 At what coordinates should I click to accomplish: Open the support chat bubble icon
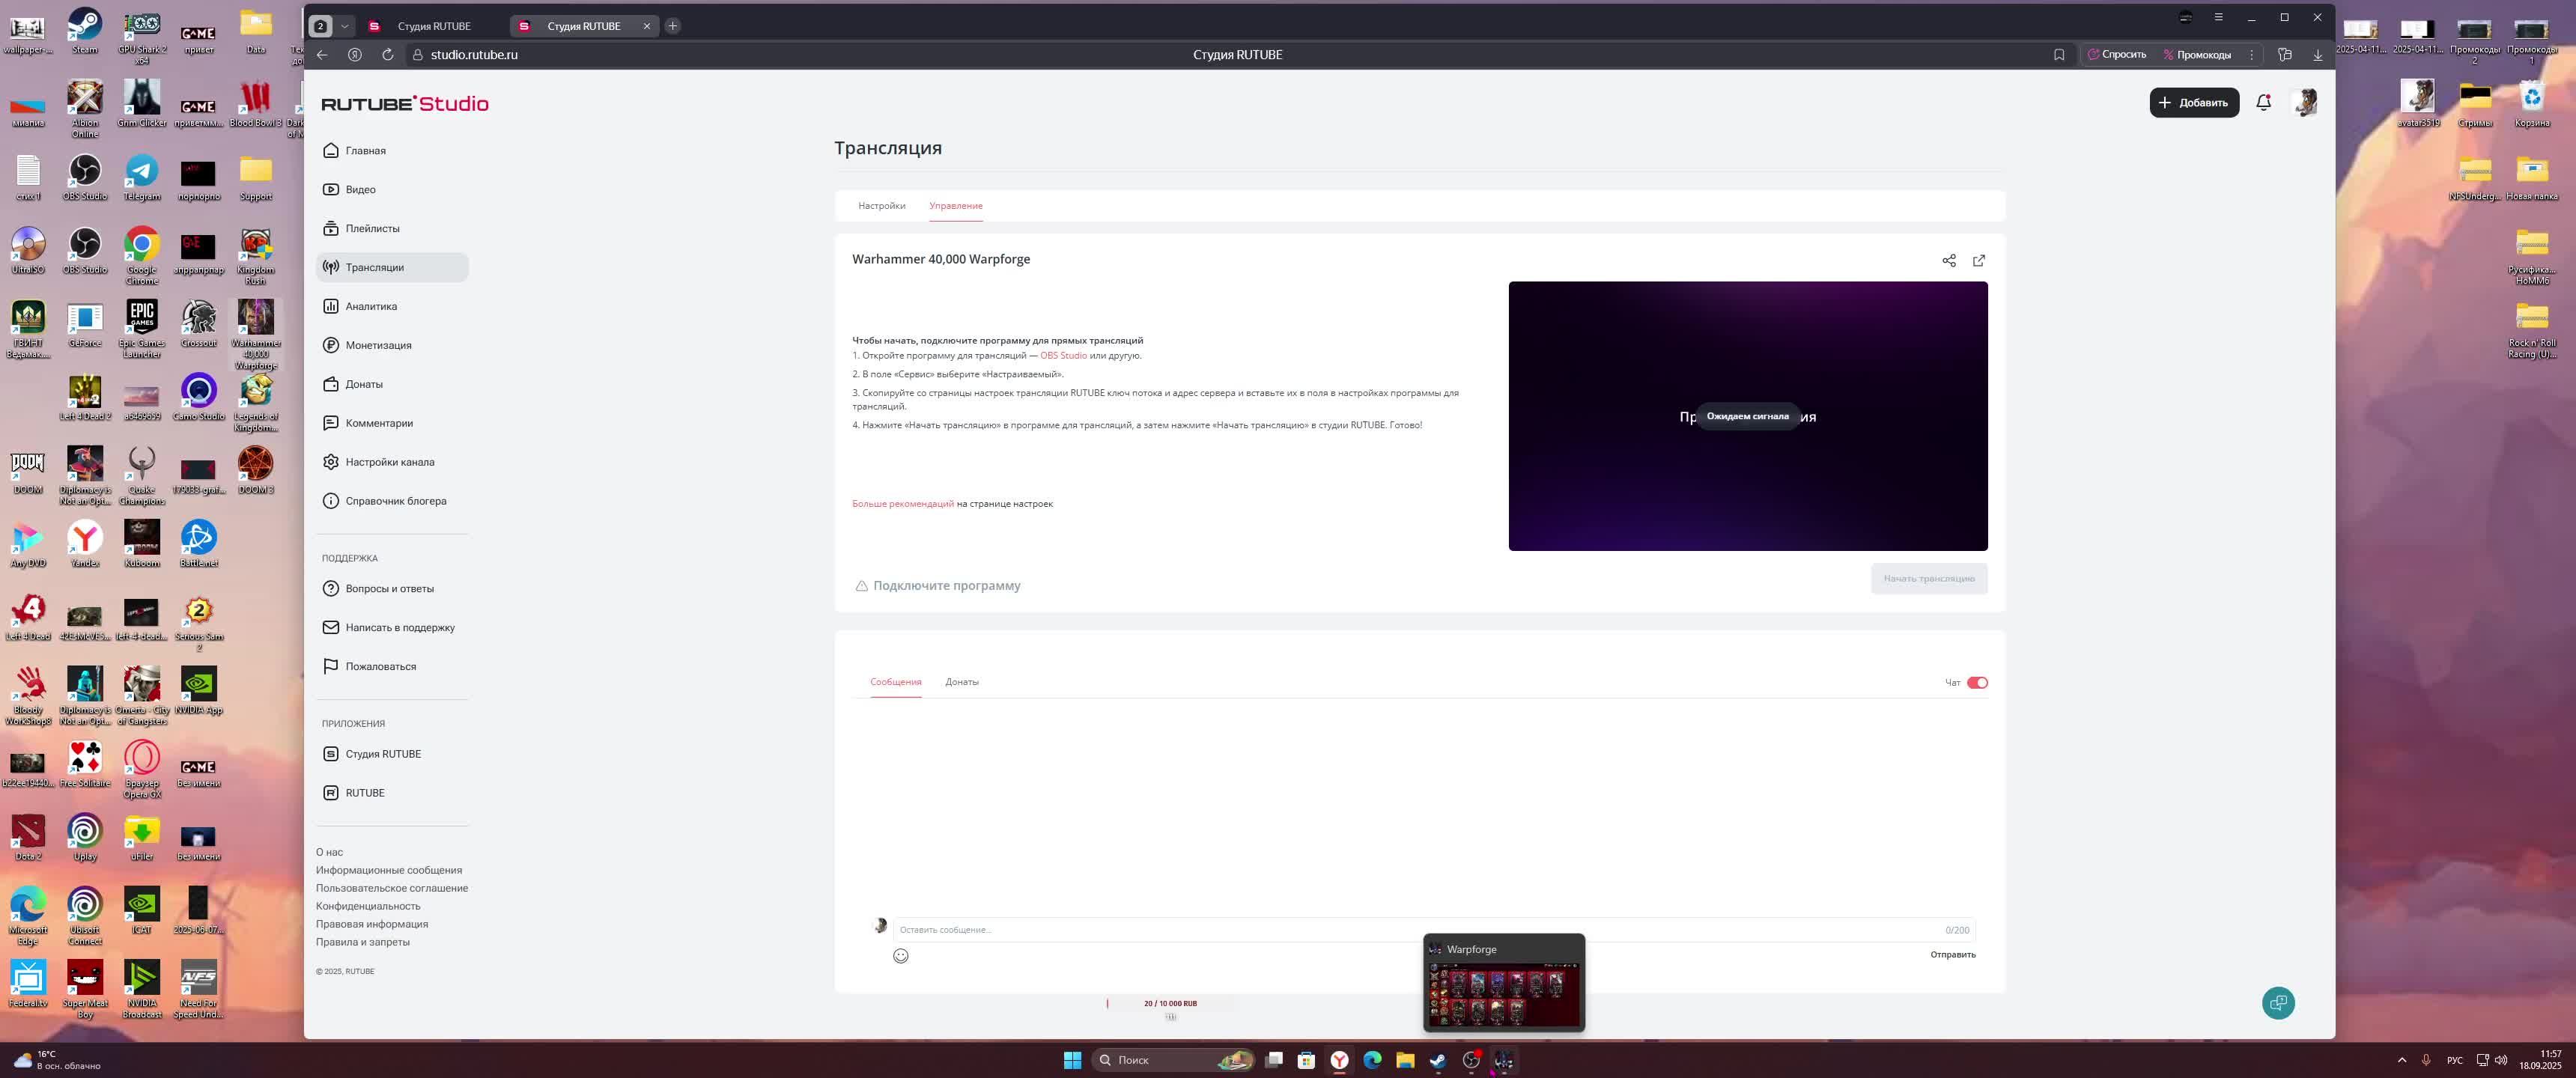(2277, 1002)
